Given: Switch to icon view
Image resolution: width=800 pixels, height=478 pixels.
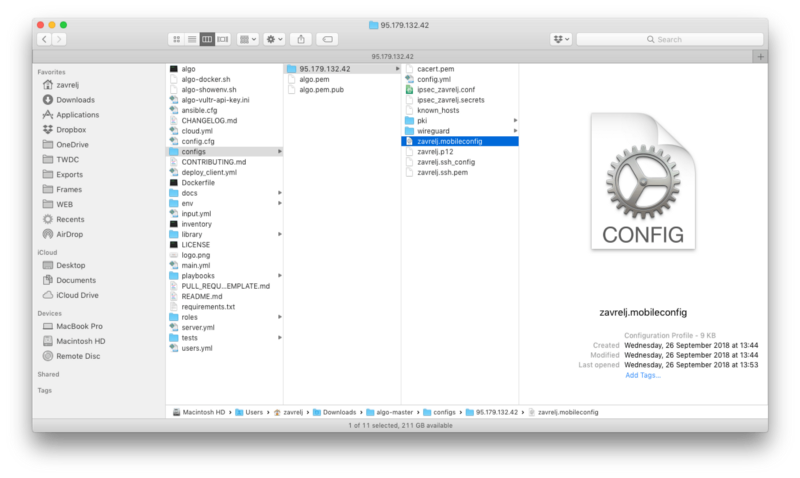Looking at the screenshot, I should pos(176,39).
